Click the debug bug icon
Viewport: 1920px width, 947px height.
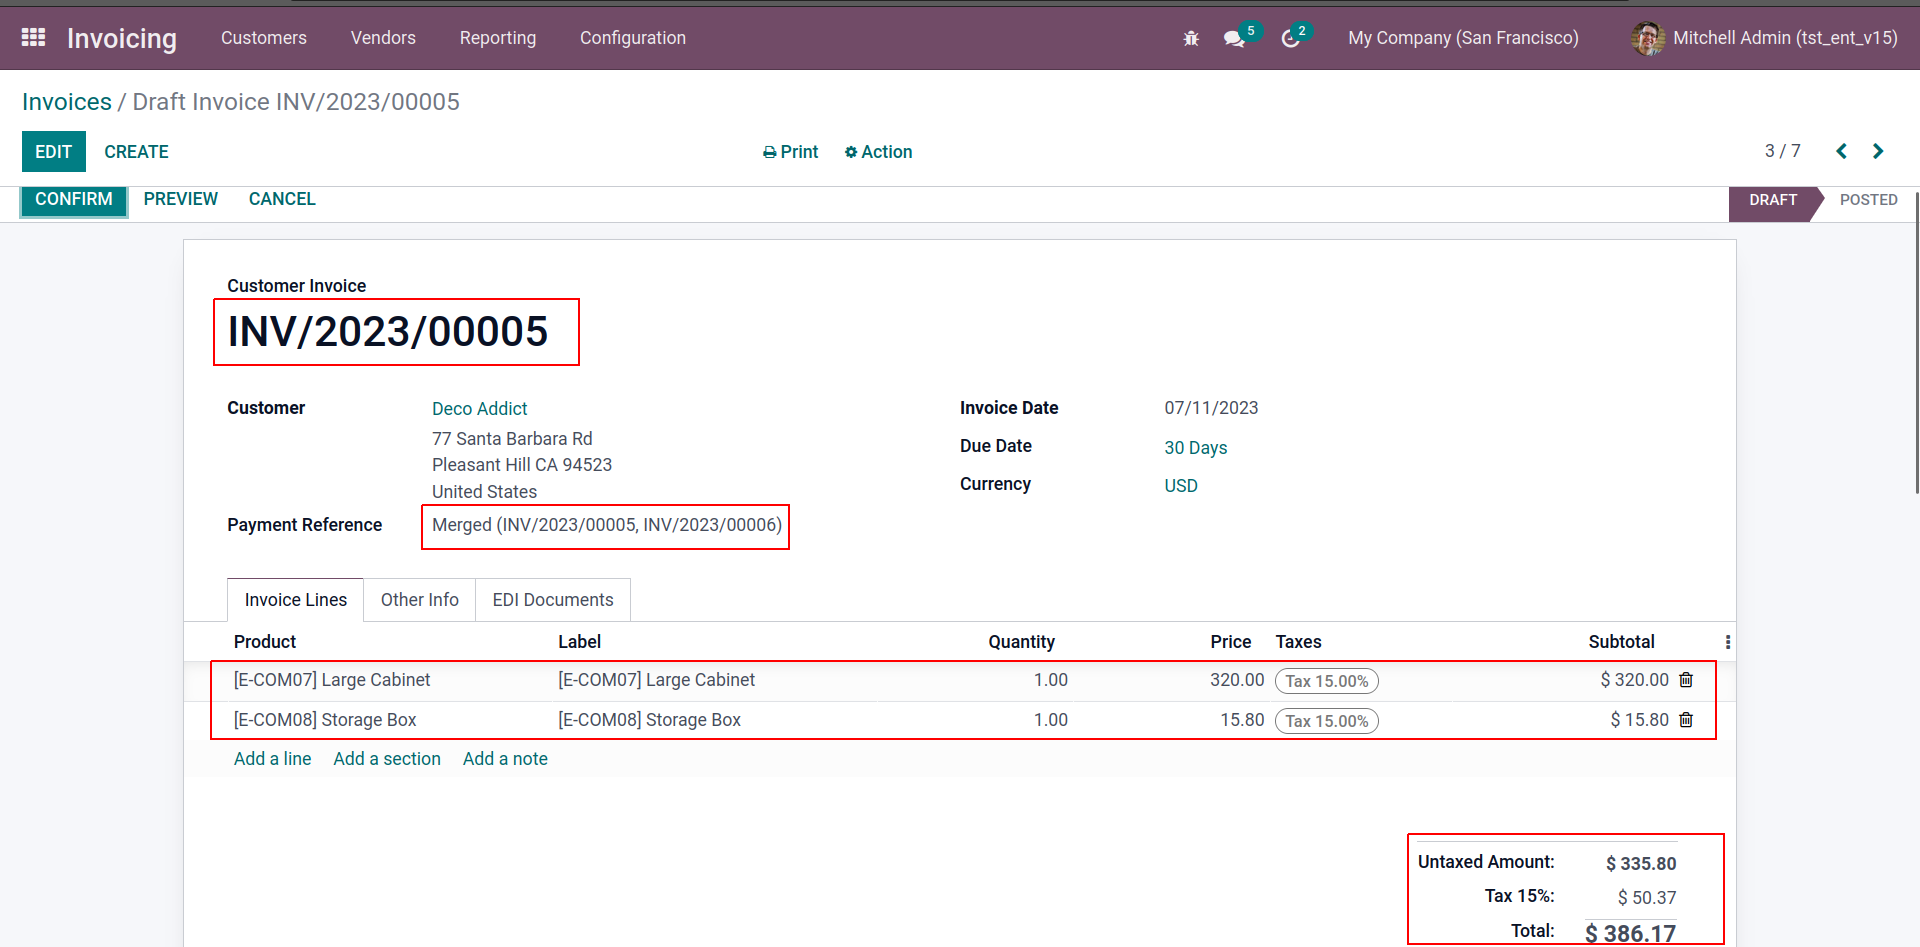point(1190,38)
